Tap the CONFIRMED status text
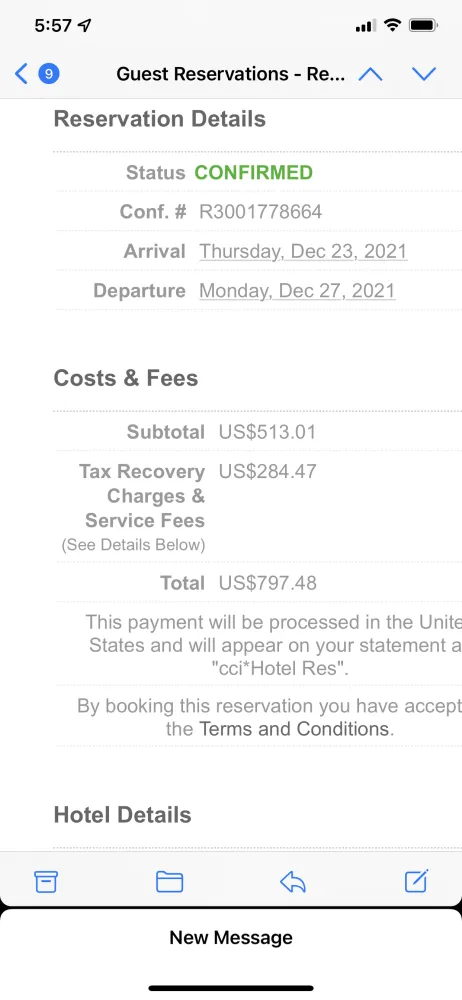This screenshot has width=462, height=1000. (253, 173)
